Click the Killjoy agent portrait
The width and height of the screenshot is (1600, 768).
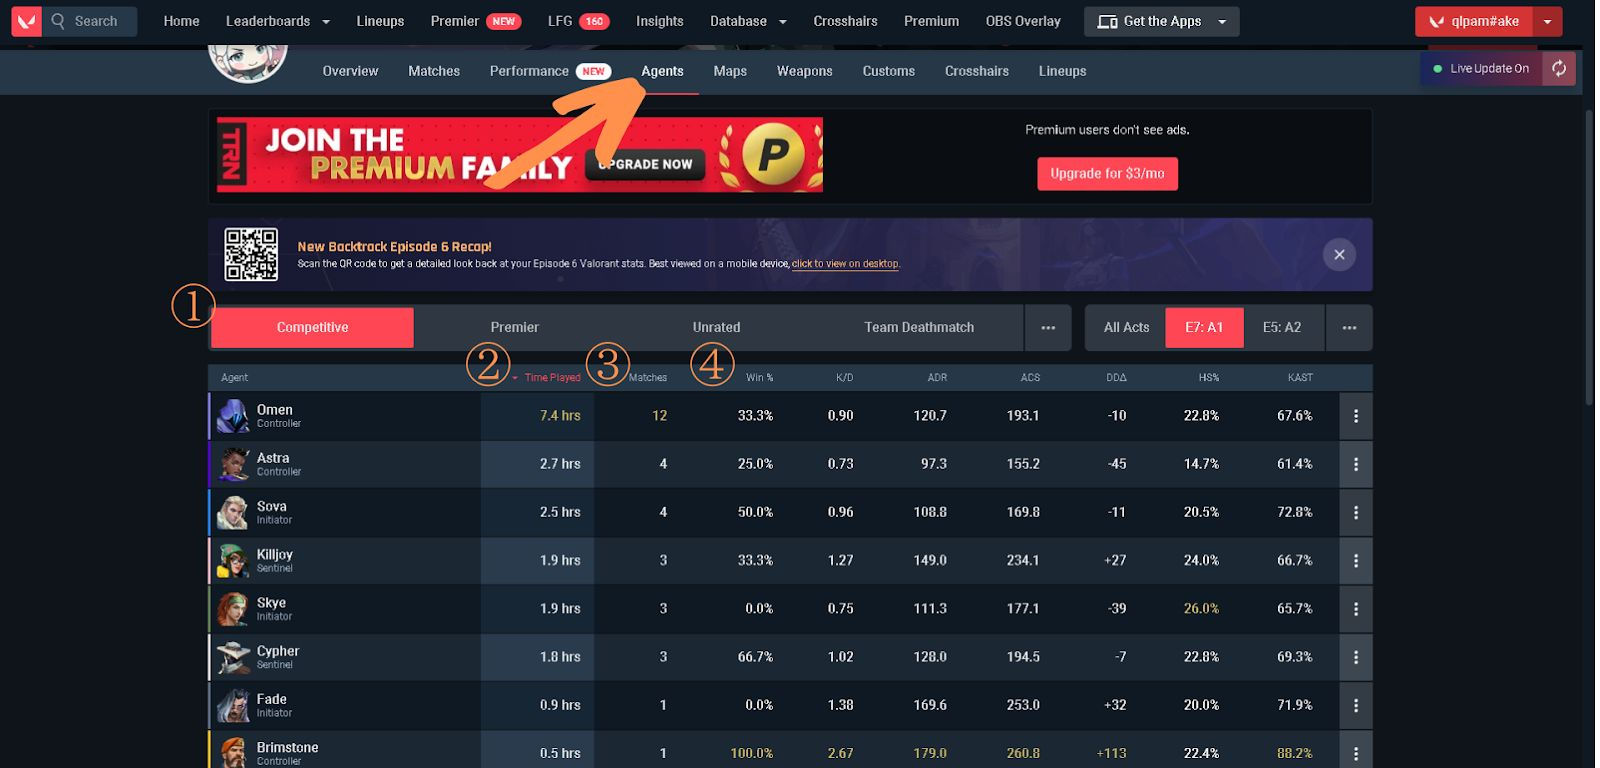(x=233, y=561)
